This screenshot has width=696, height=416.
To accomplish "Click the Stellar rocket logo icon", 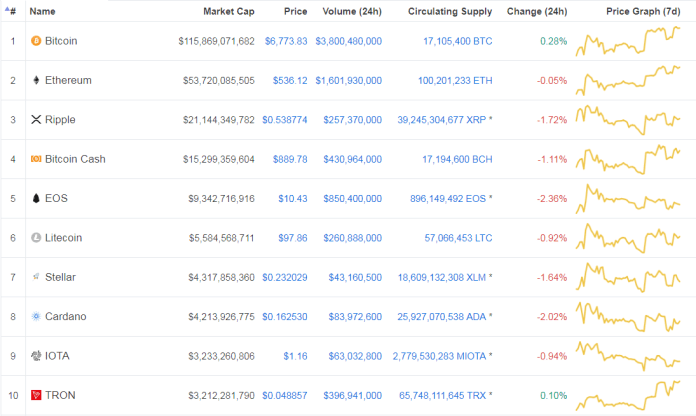I will coord(36,277).
